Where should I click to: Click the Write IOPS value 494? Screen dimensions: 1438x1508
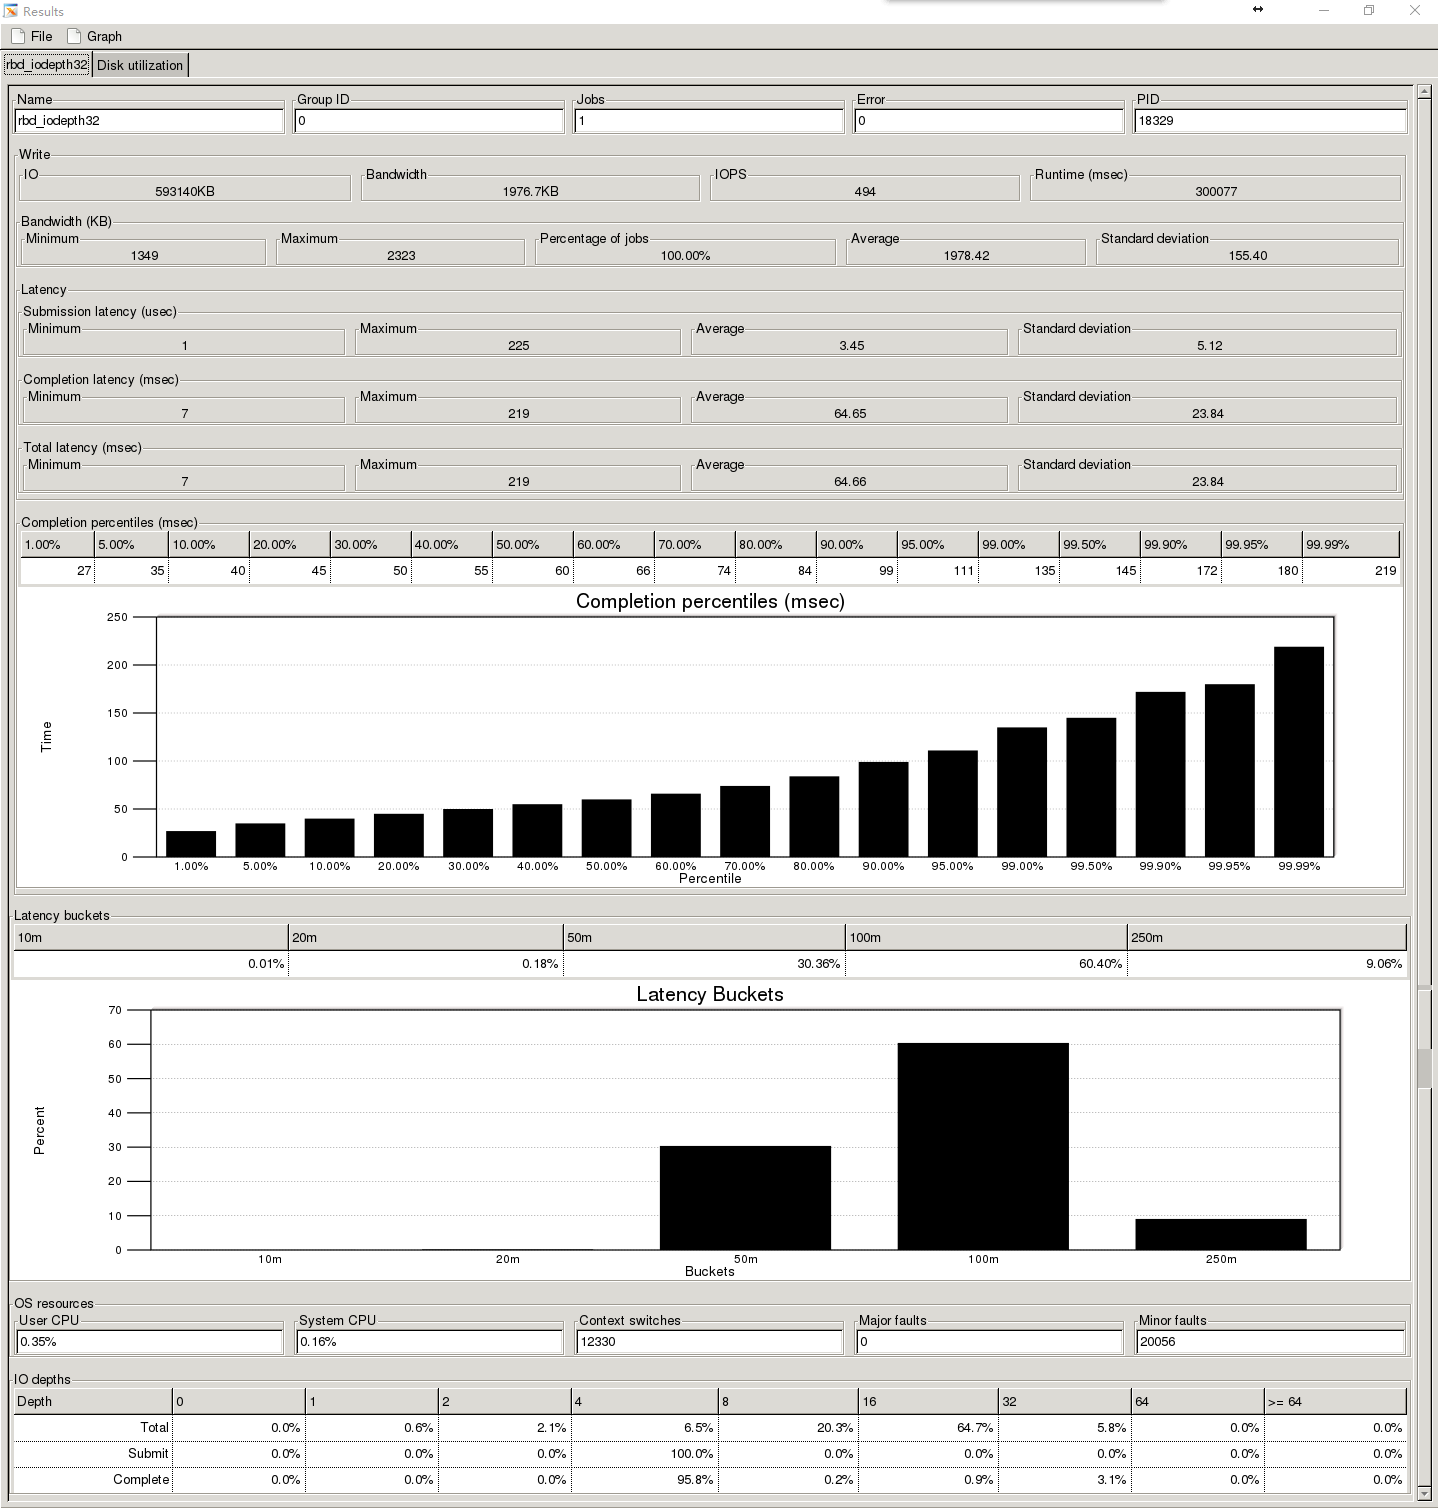[x=865, y=191]
